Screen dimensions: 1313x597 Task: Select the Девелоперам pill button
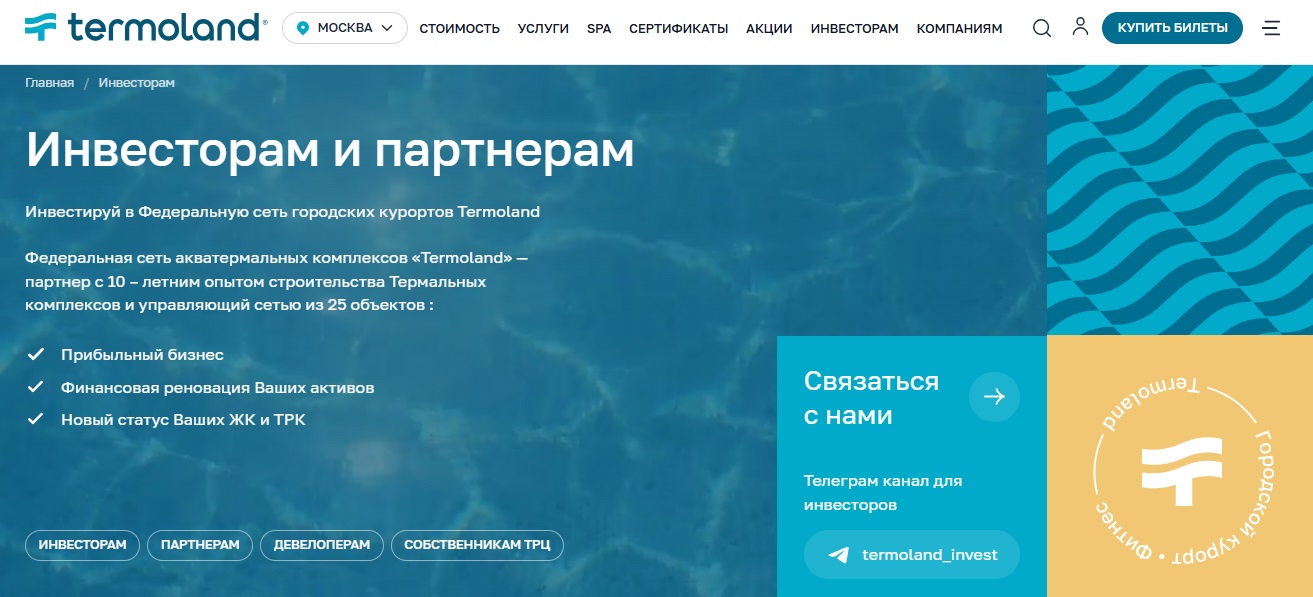[322, 545]
